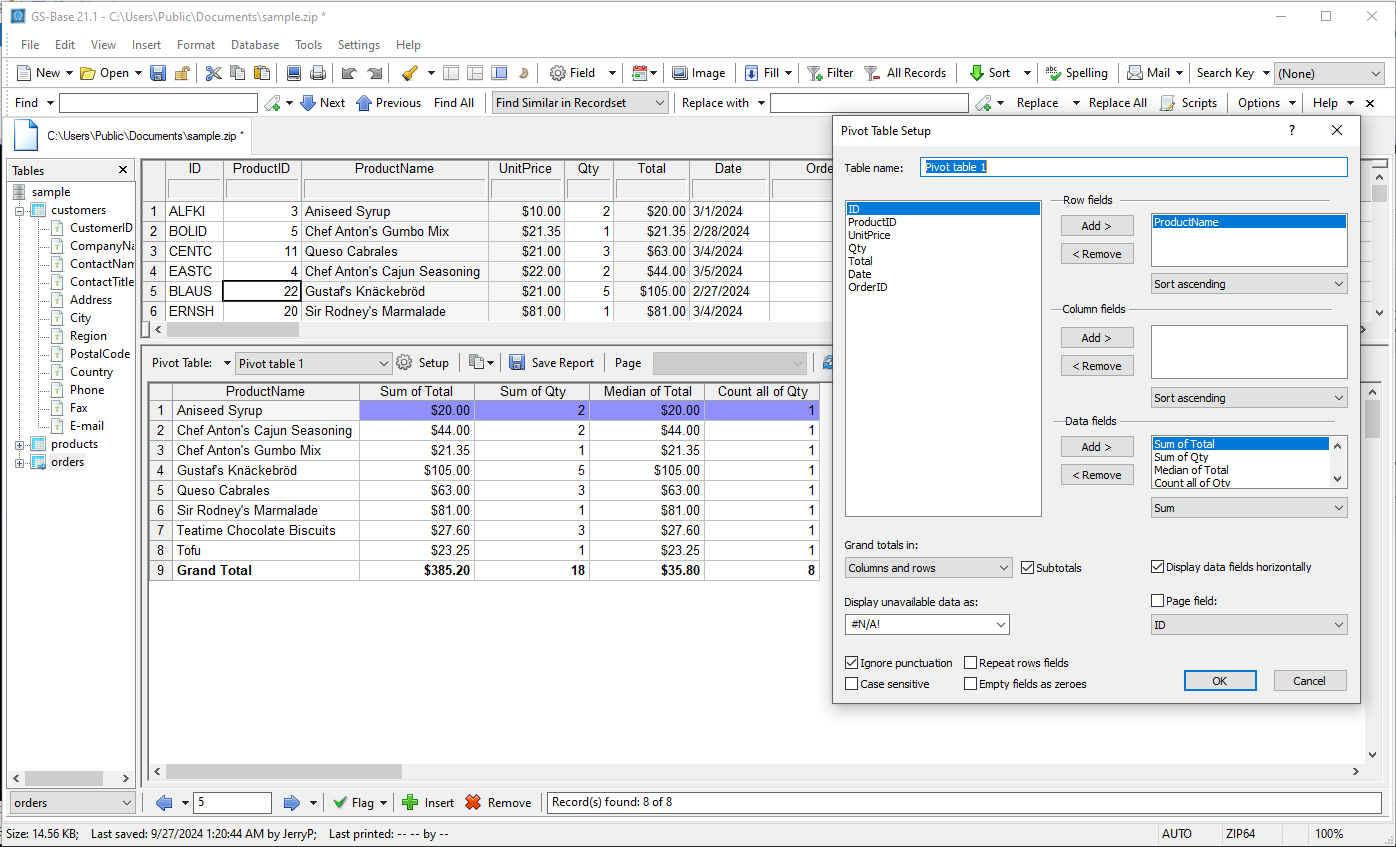This screenshot has width=1396, height=847.
Task: Click the format brush icon
Action: pos(409,73)
